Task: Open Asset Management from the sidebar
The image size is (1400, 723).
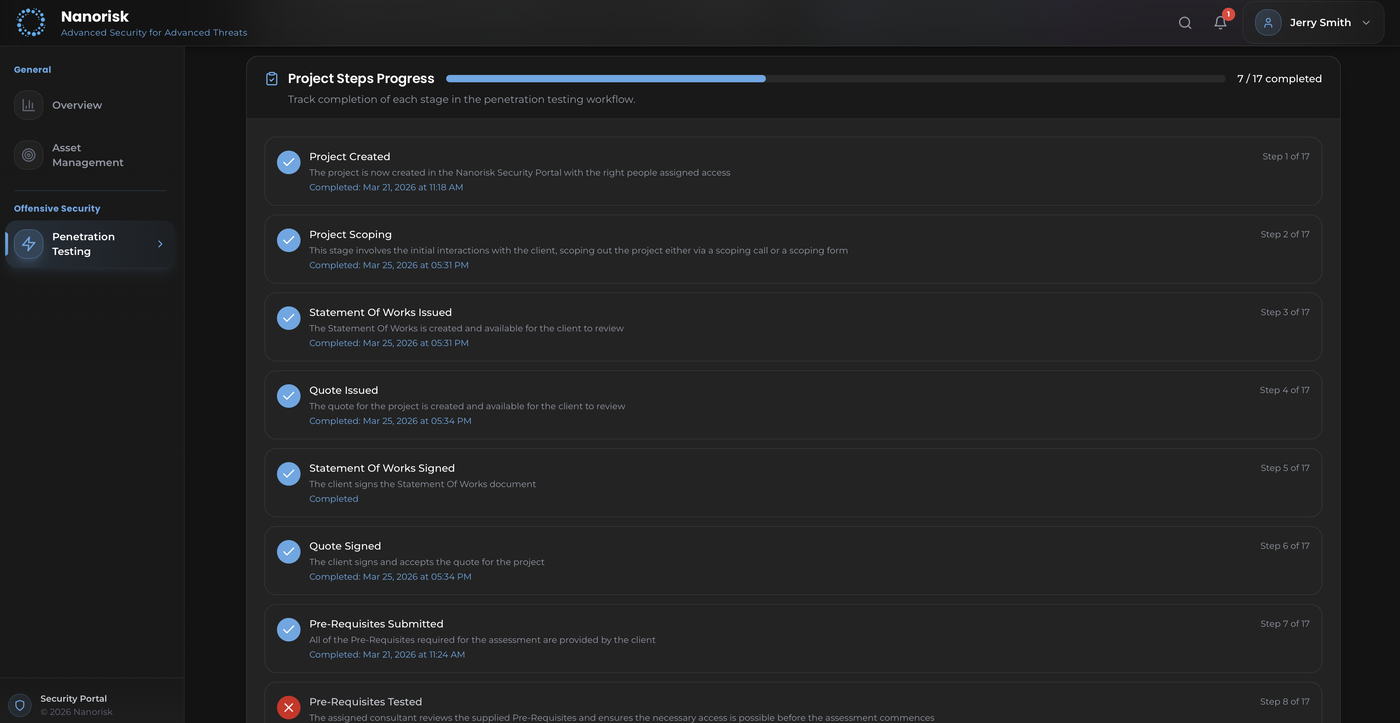Action: click(87, 155)
